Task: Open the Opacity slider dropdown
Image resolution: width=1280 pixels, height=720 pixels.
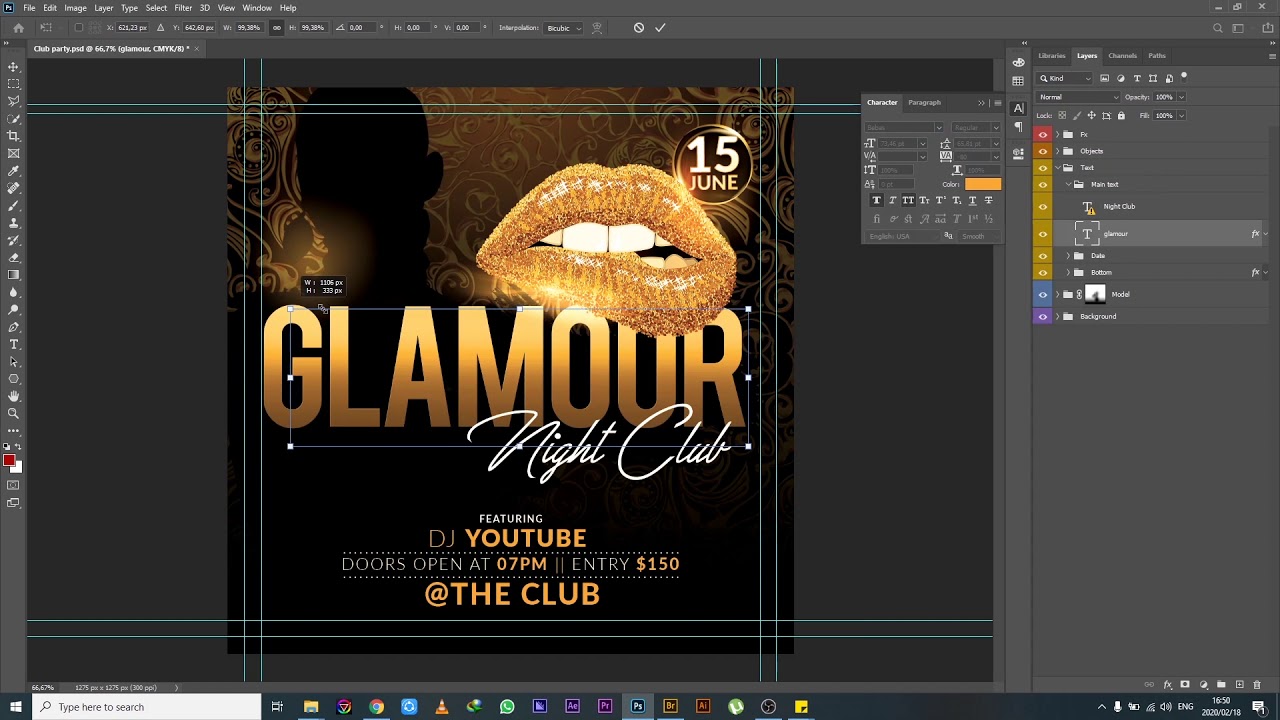Action: pyautogui.click(x=1181, y=97)
